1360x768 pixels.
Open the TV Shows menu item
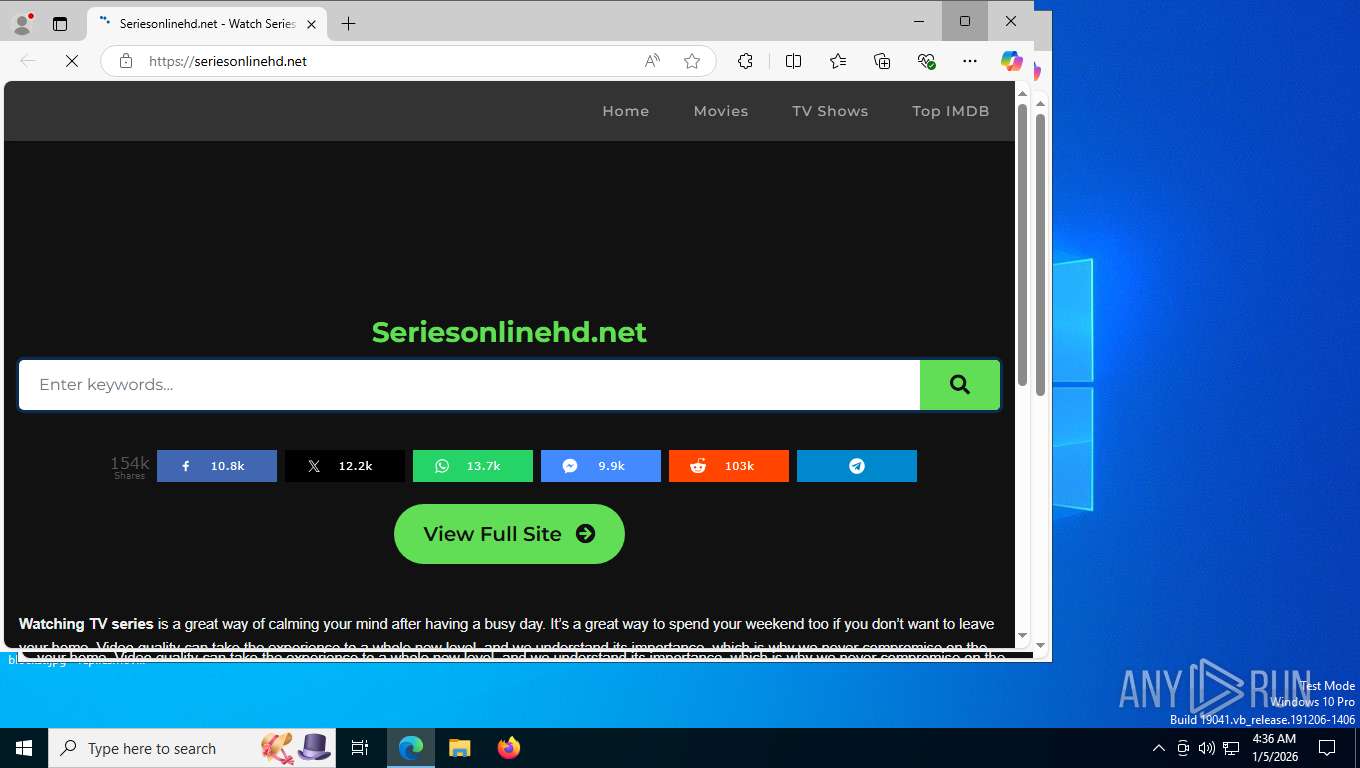pyautogui.click(x=830, y=111)
